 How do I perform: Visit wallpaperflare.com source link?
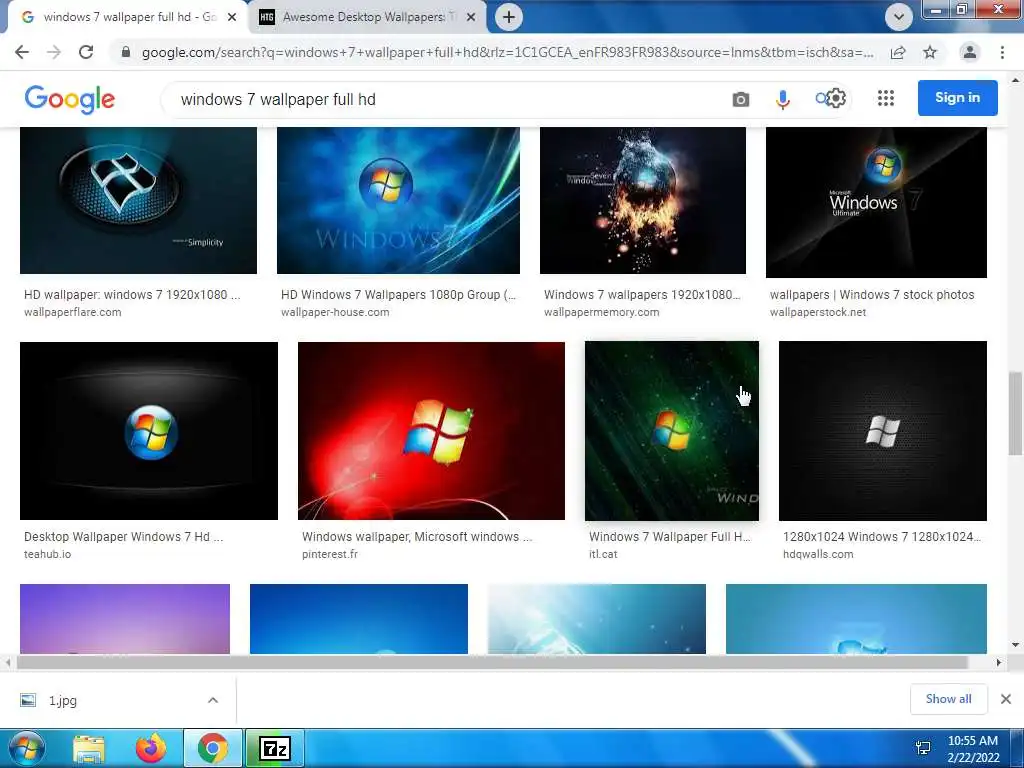(x=72, y=312)
